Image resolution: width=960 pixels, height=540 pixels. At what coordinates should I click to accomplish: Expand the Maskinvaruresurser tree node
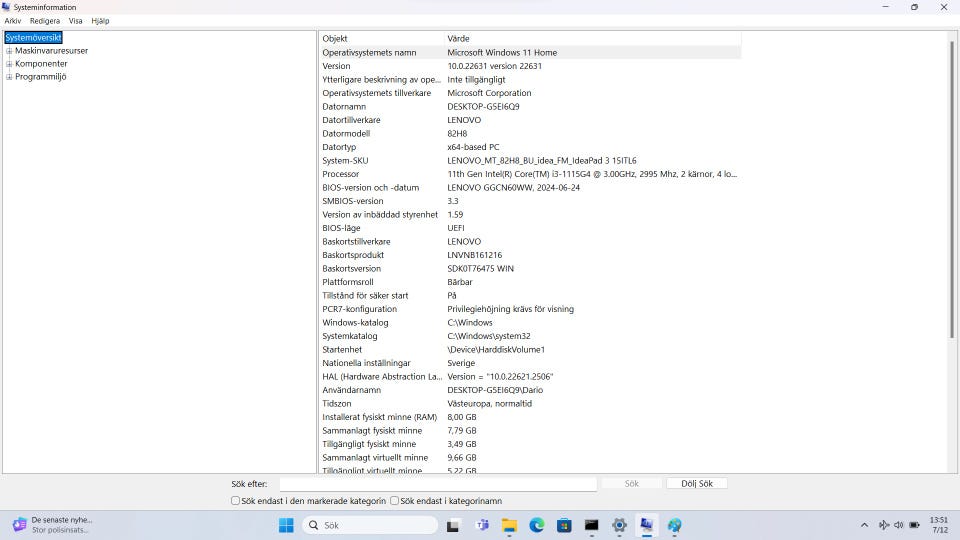[9, 51]
